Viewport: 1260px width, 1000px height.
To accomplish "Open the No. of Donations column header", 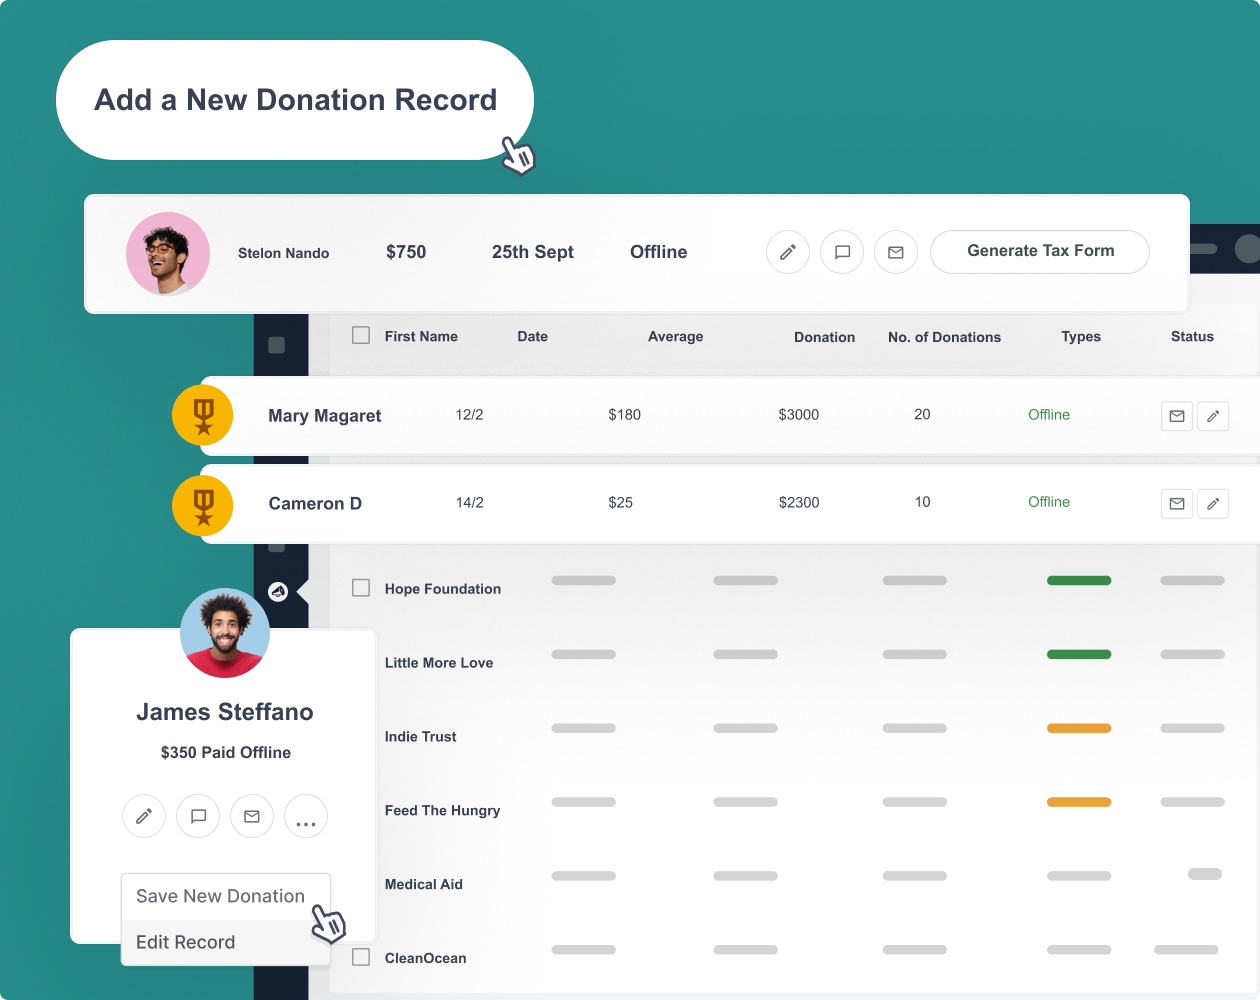I will point(944,337).
